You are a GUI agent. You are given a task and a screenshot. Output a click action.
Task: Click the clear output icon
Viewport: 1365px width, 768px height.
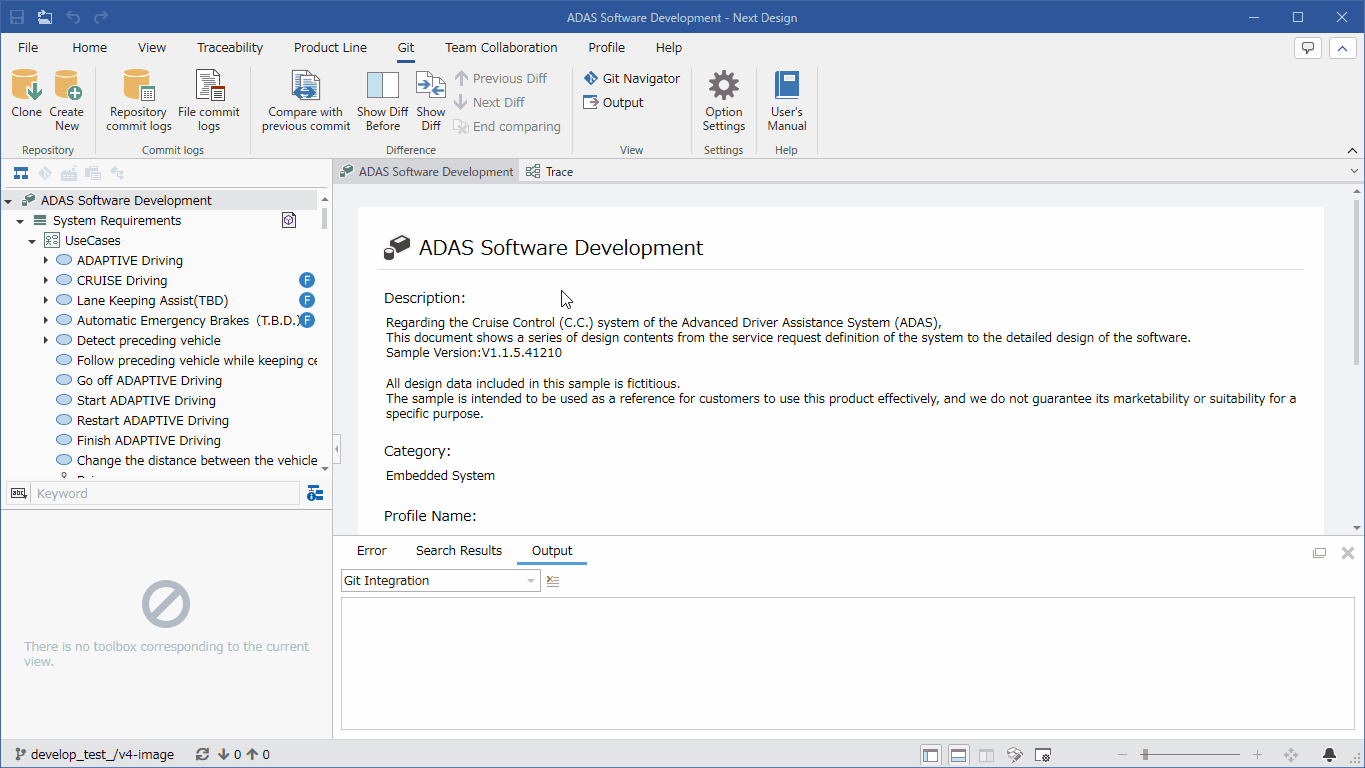pyautogui.click(x=553, y=581)
